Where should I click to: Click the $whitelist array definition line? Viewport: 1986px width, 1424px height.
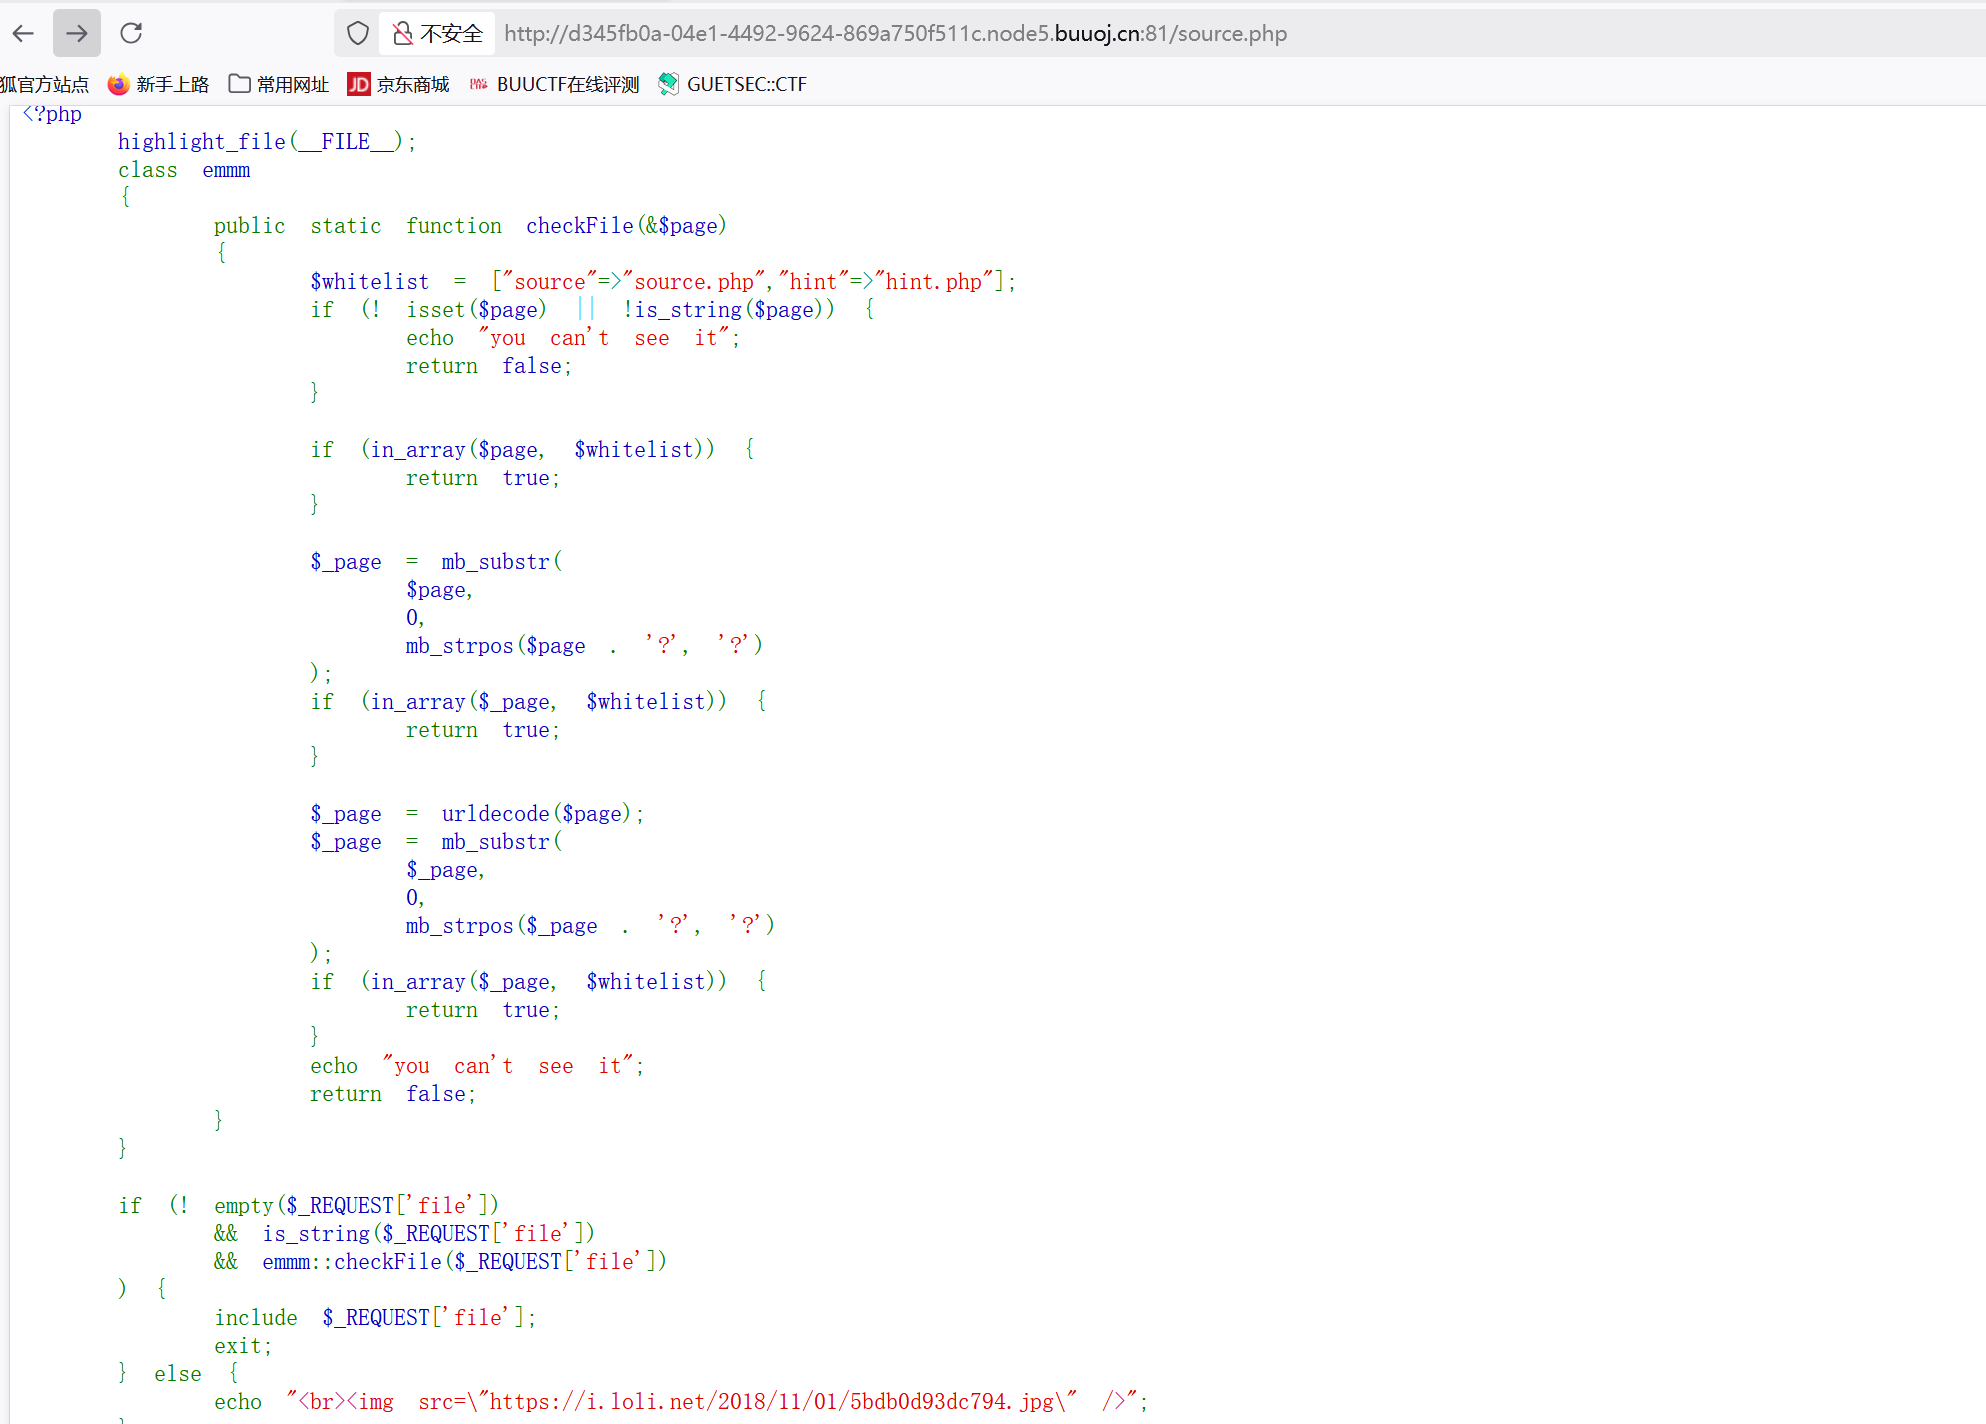point(663,282)
